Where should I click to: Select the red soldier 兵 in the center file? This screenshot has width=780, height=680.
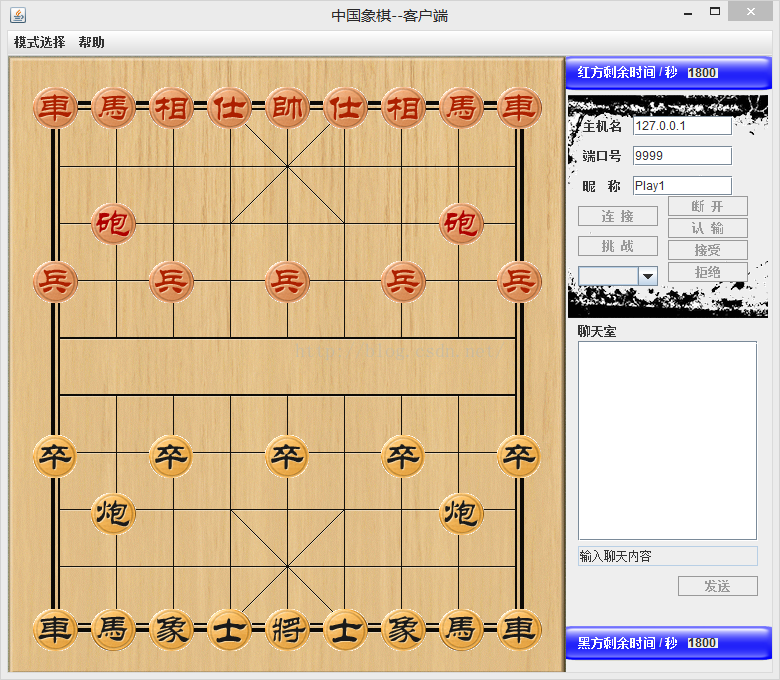click(x=288, y=282)
